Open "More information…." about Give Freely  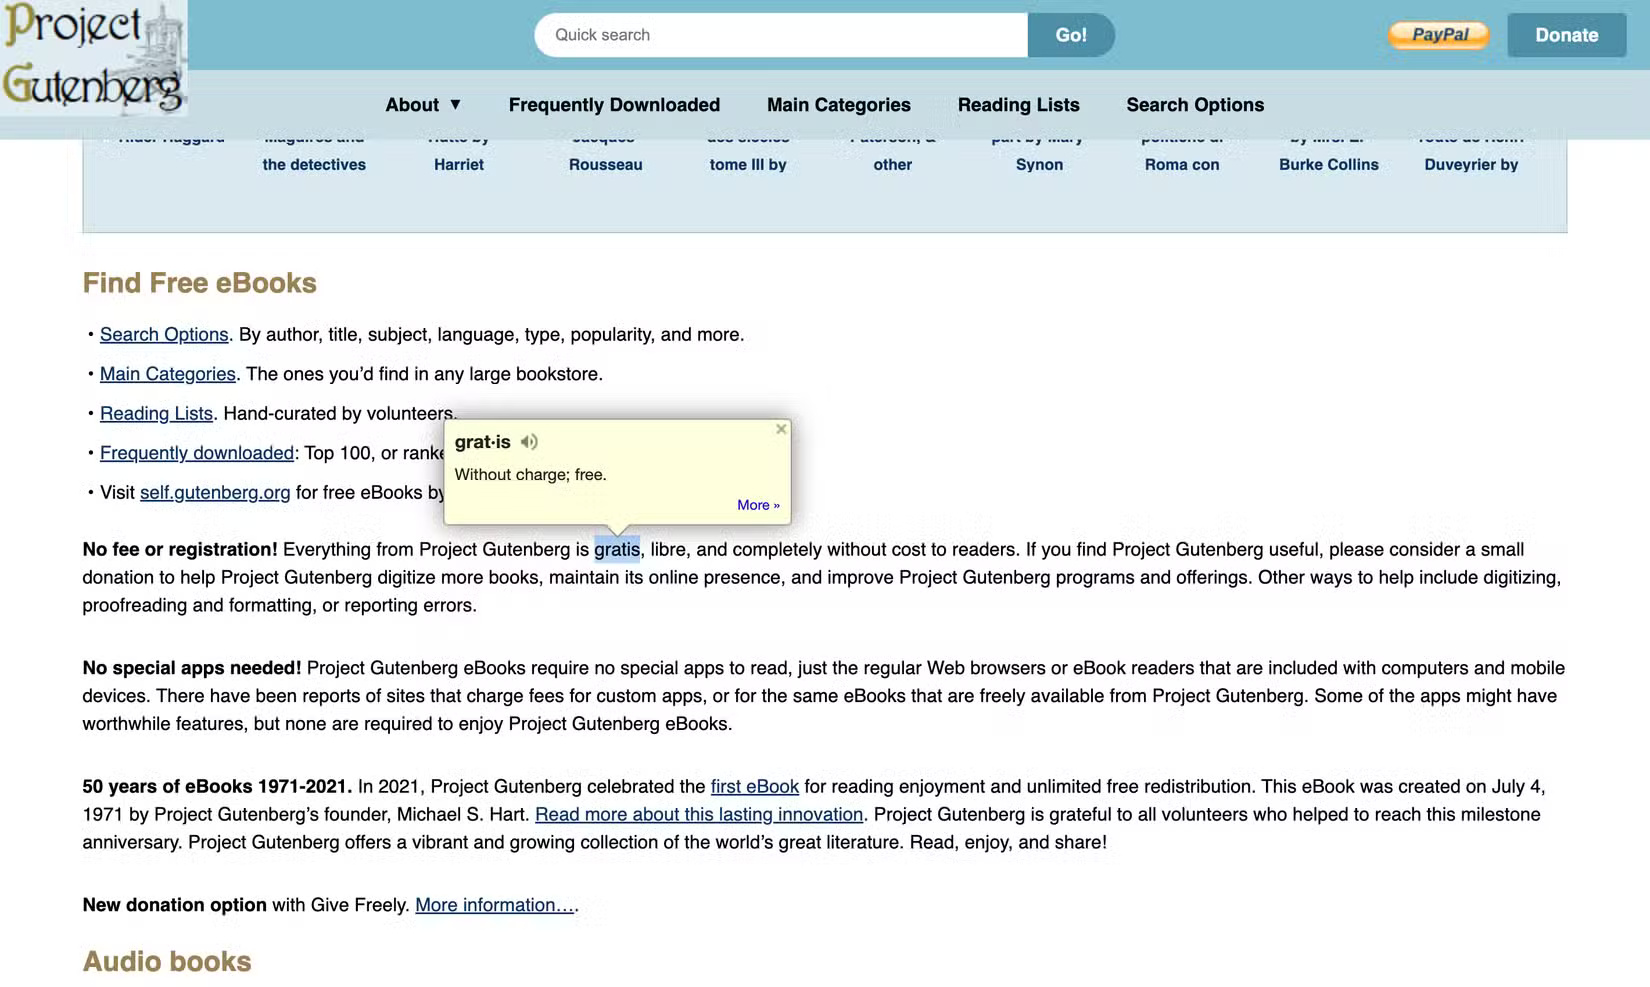493,904
